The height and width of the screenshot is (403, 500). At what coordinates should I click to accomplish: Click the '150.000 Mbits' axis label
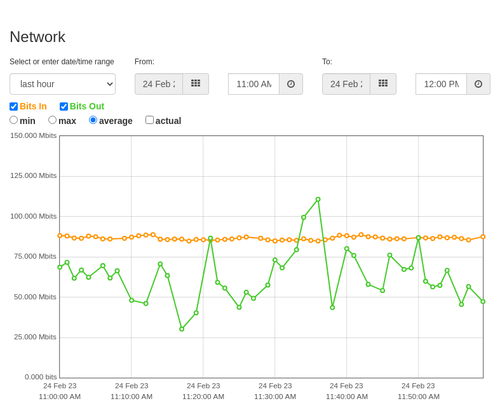(33, 135)
